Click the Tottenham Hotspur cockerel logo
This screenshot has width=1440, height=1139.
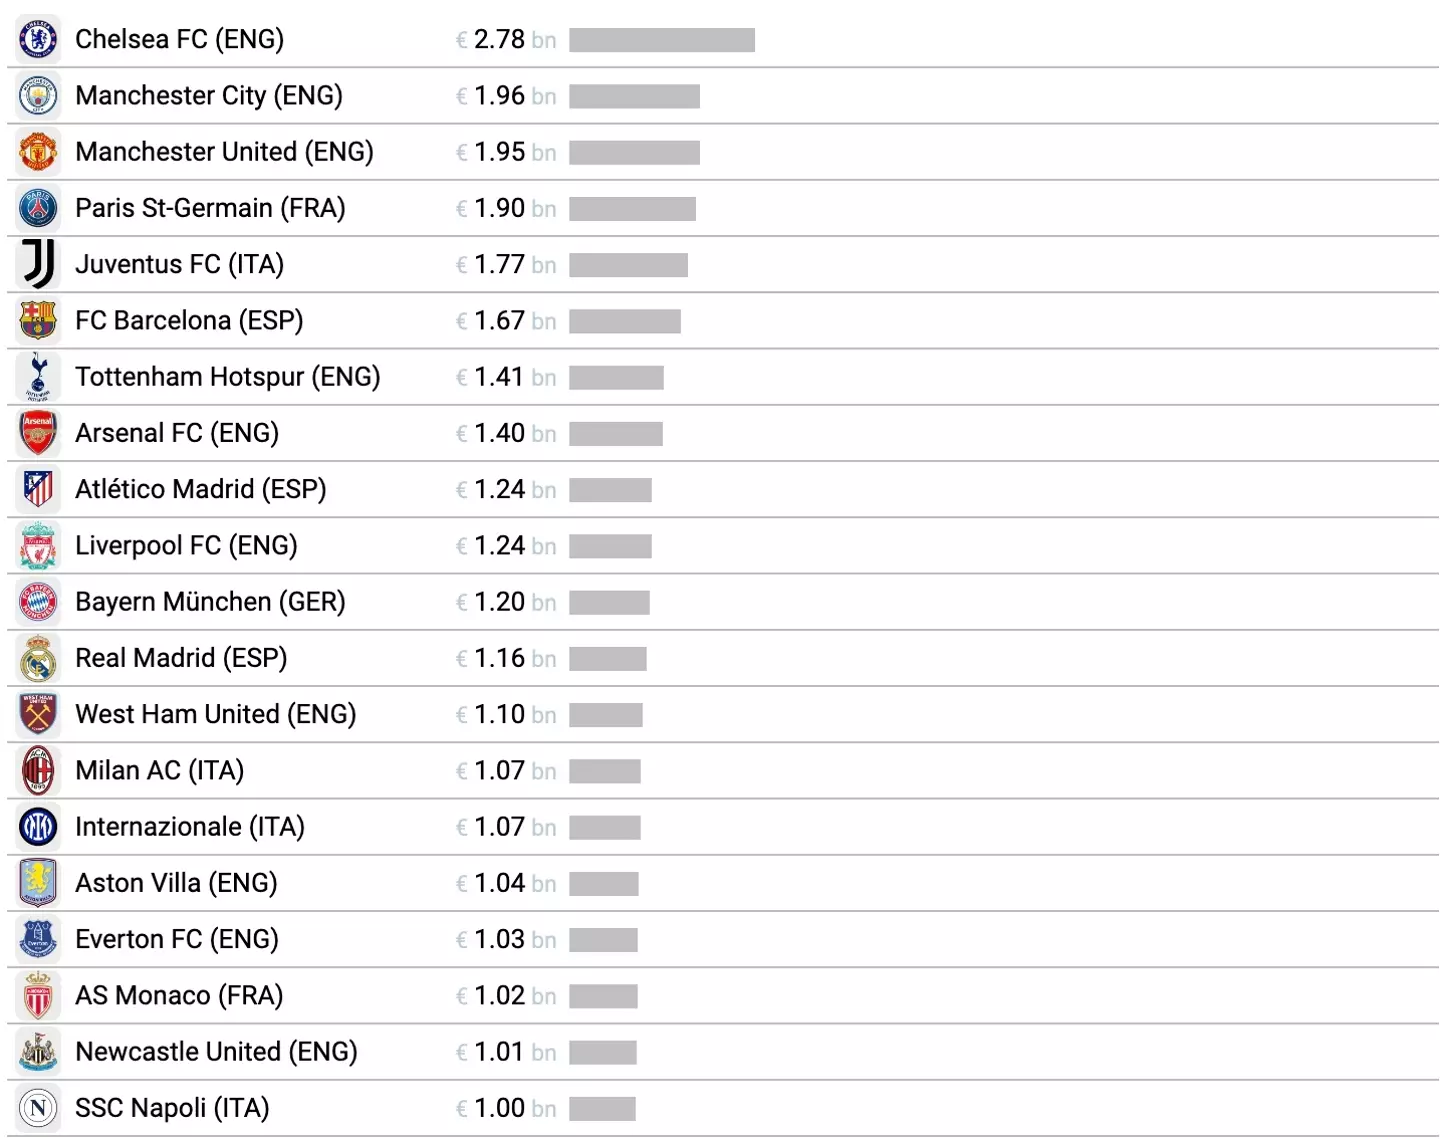[38, 377]
